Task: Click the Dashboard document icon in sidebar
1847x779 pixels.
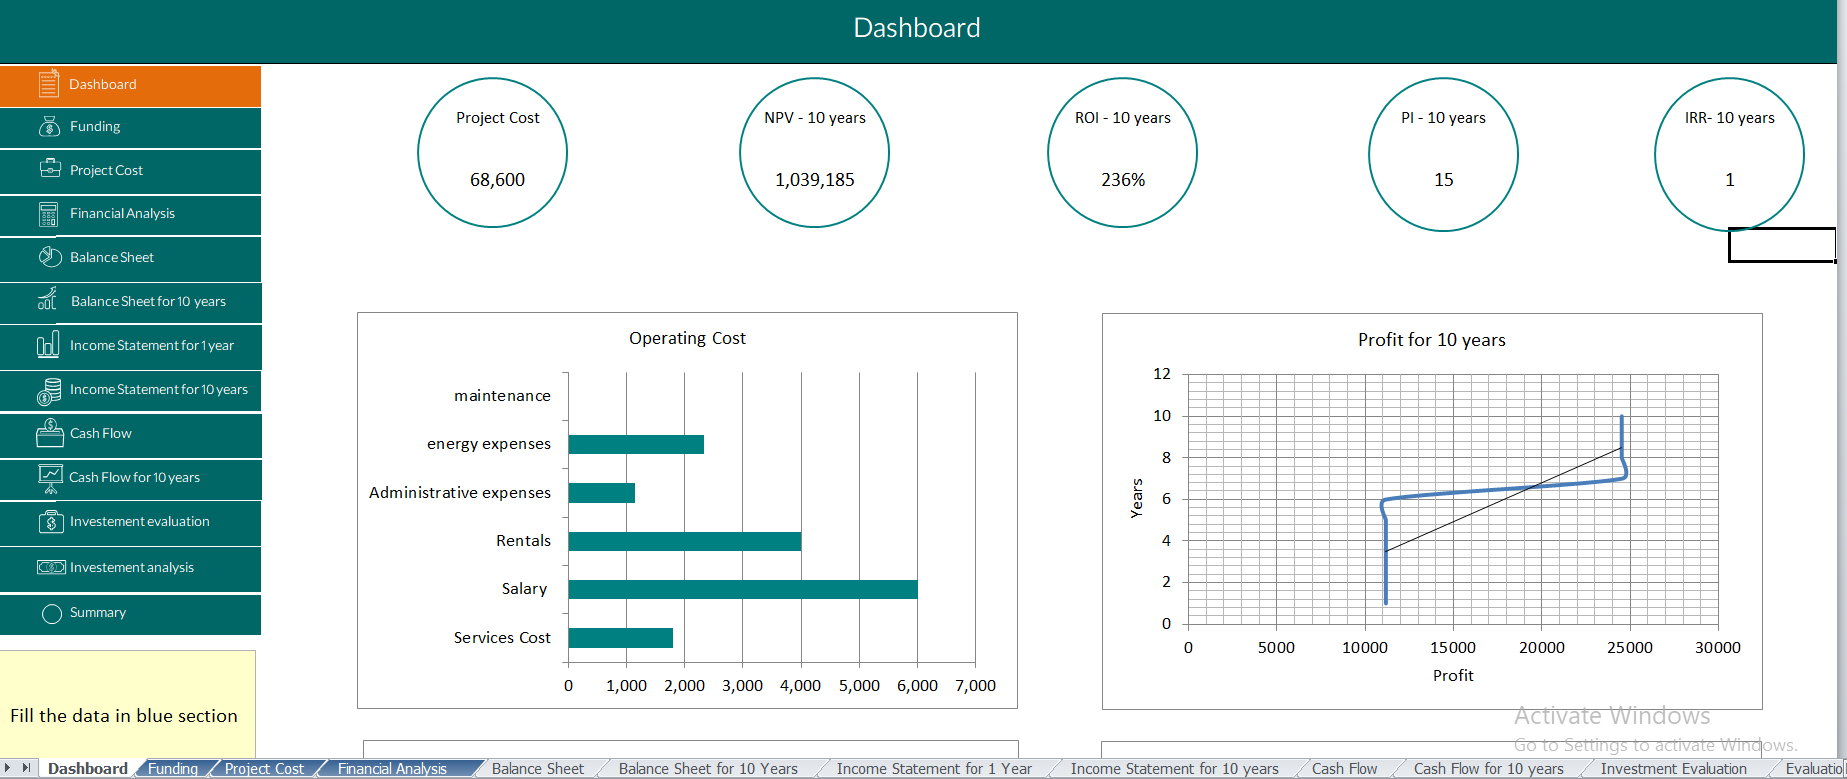Action: click(48, 84)
